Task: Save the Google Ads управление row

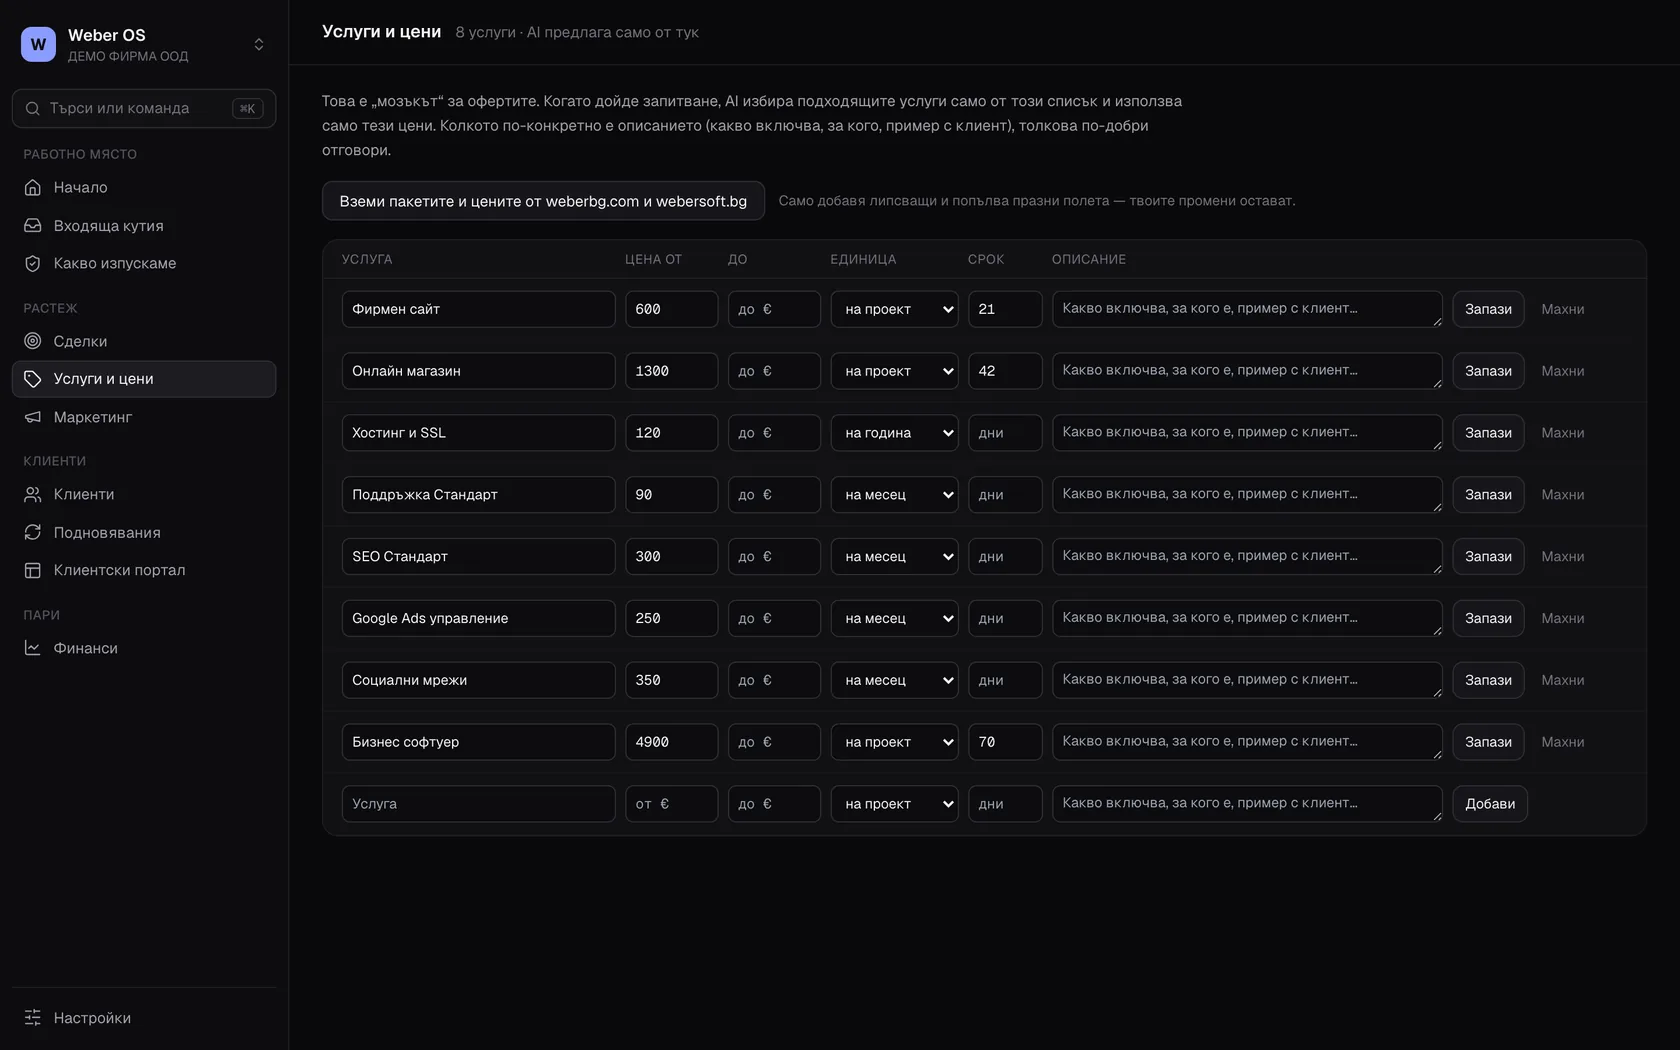Action: click(x=1488, y=618)
